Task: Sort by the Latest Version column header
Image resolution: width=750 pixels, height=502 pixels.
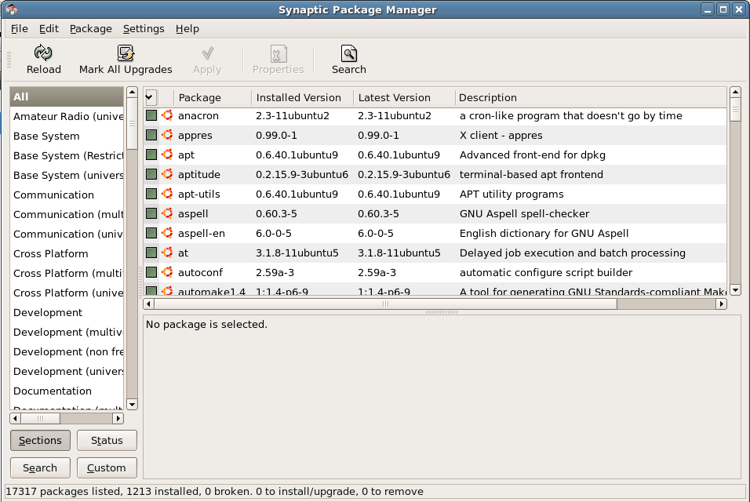Action: pyautogui.click(x=404, y=98)
